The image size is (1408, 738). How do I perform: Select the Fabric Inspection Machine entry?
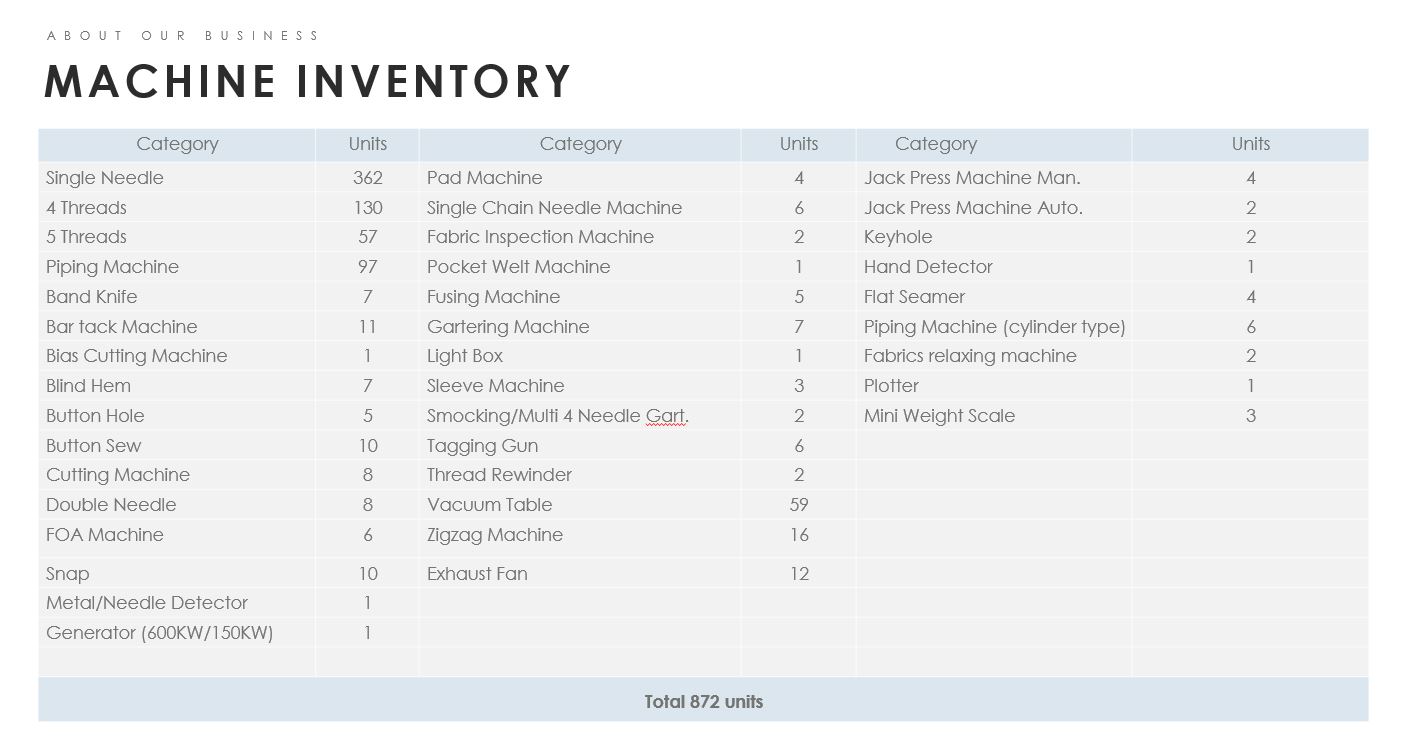pos(541,237)
